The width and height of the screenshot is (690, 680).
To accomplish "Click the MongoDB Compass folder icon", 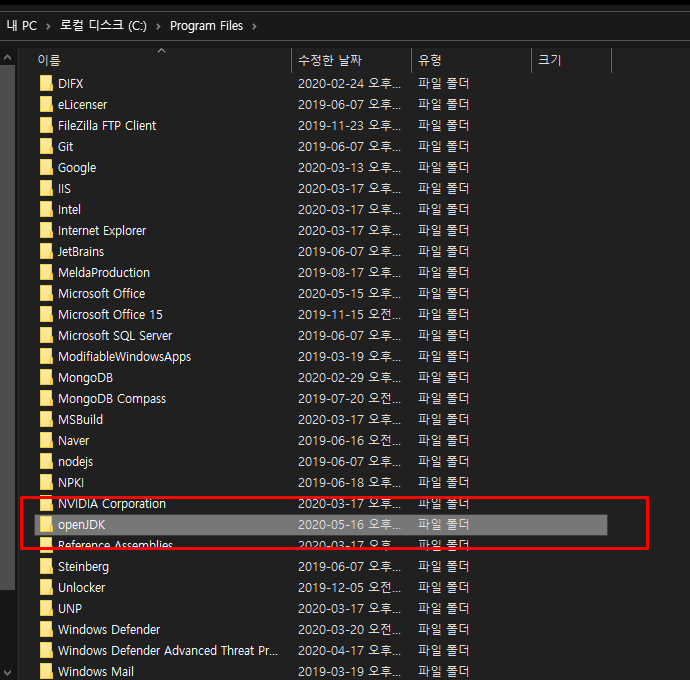I will 46,398.
